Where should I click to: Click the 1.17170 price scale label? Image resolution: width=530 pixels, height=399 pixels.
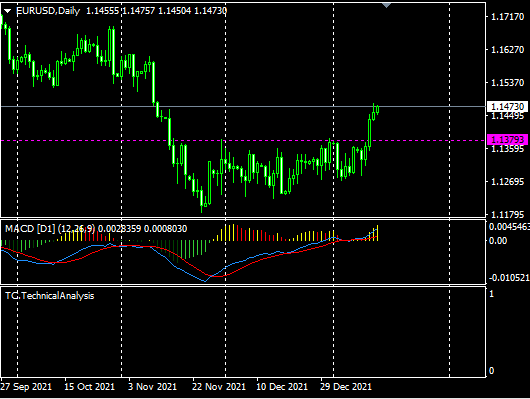507,17
